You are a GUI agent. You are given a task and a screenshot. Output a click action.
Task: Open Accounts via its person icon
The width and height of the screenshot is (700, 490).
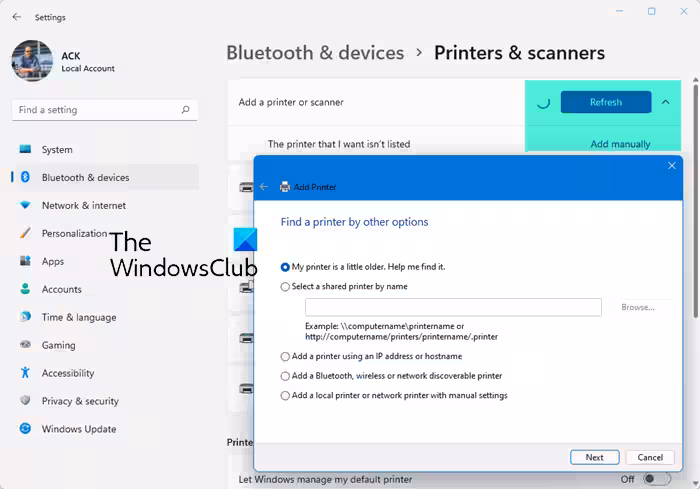pyautogui.click(x=25, y=290)
